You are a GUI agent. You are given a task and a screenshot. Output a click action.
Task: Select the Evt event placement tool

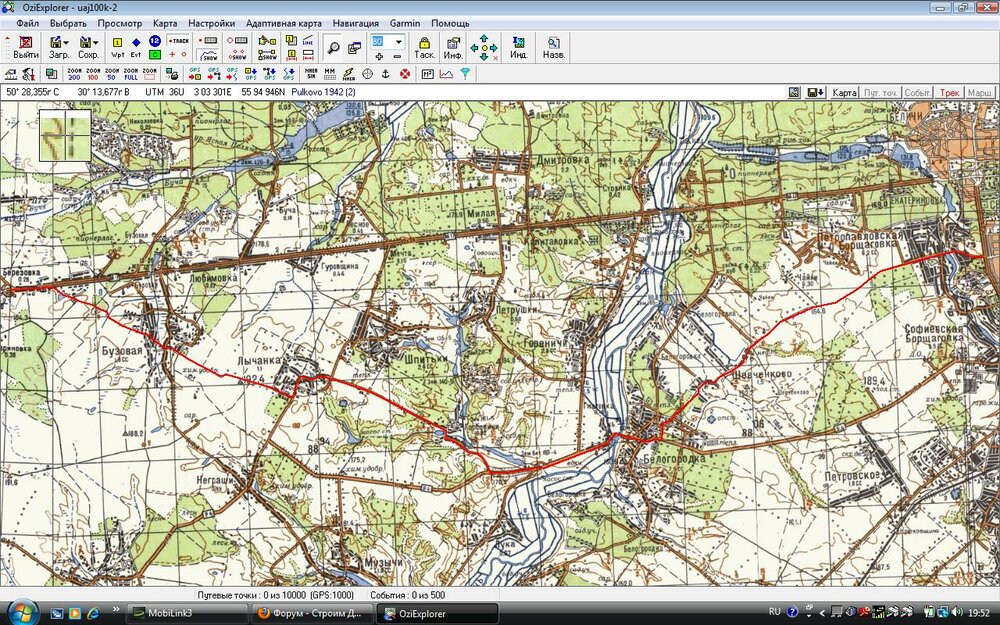[x=136, y=47]
